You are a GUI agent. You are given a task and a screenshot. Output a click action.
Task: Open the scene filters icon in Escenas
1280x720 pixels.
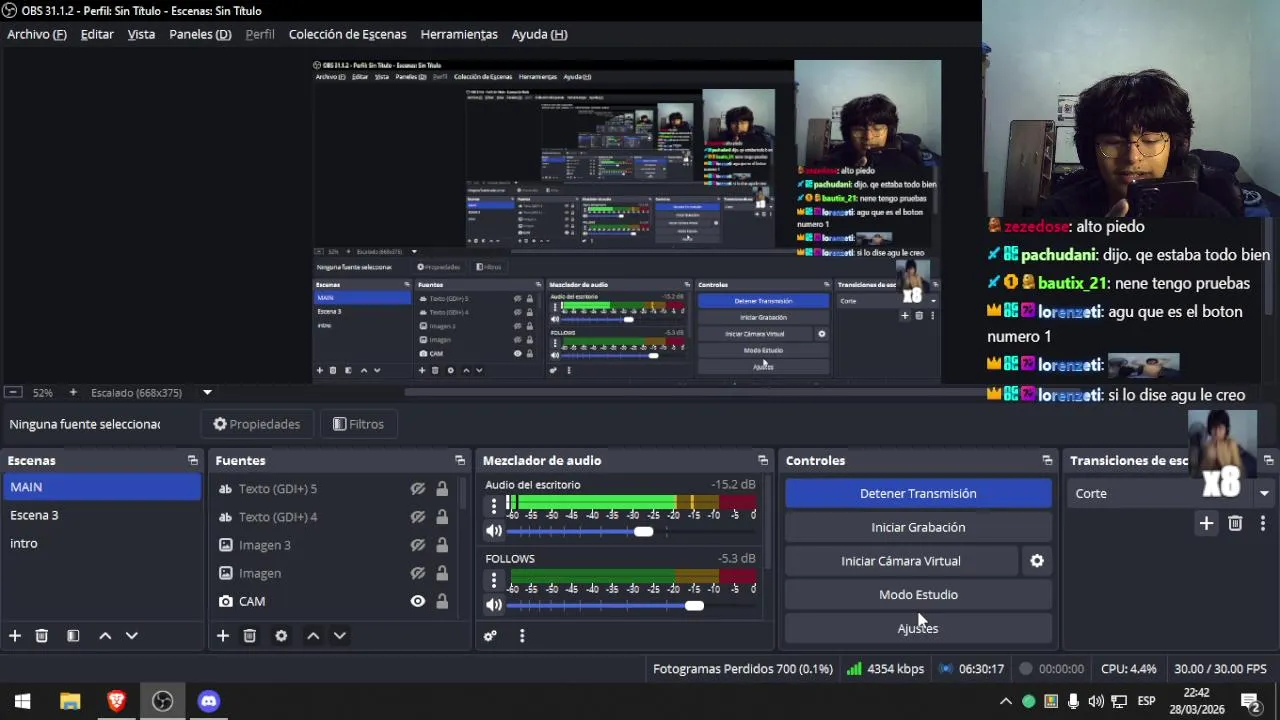tap(73, 636)
